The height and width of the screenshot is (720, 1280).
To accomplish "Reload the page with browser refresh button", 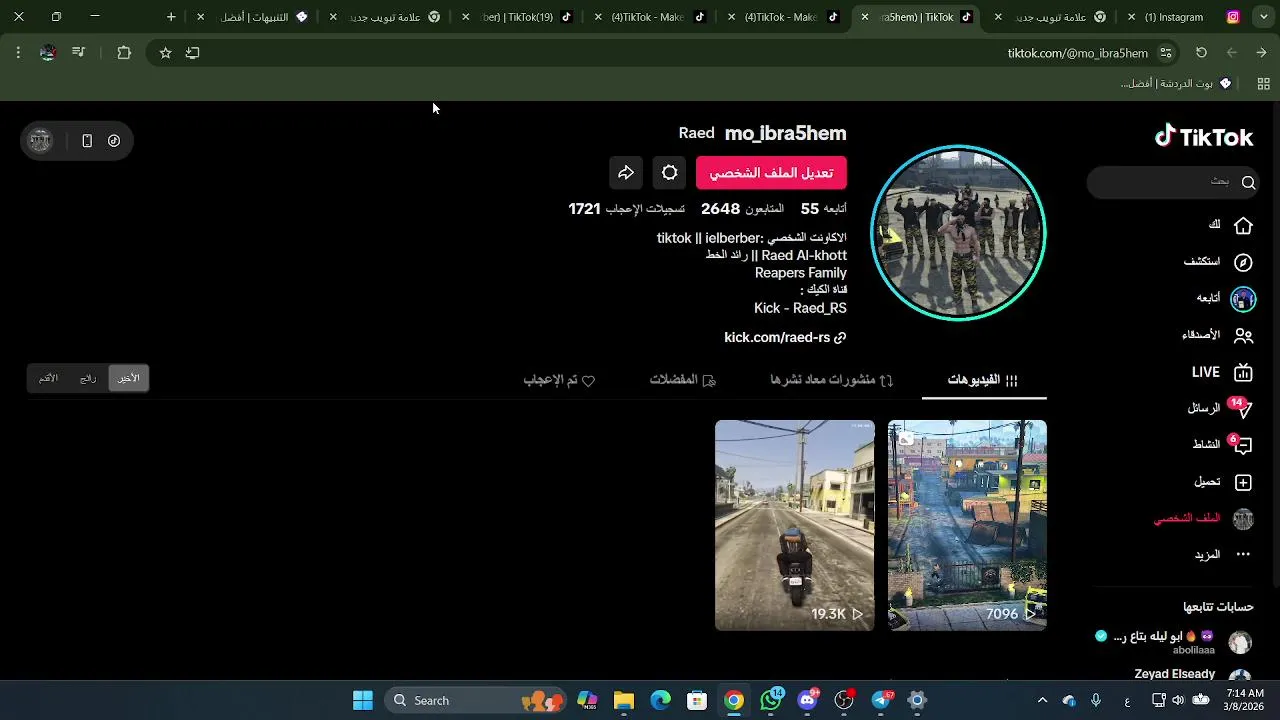I will [1201, 53].
